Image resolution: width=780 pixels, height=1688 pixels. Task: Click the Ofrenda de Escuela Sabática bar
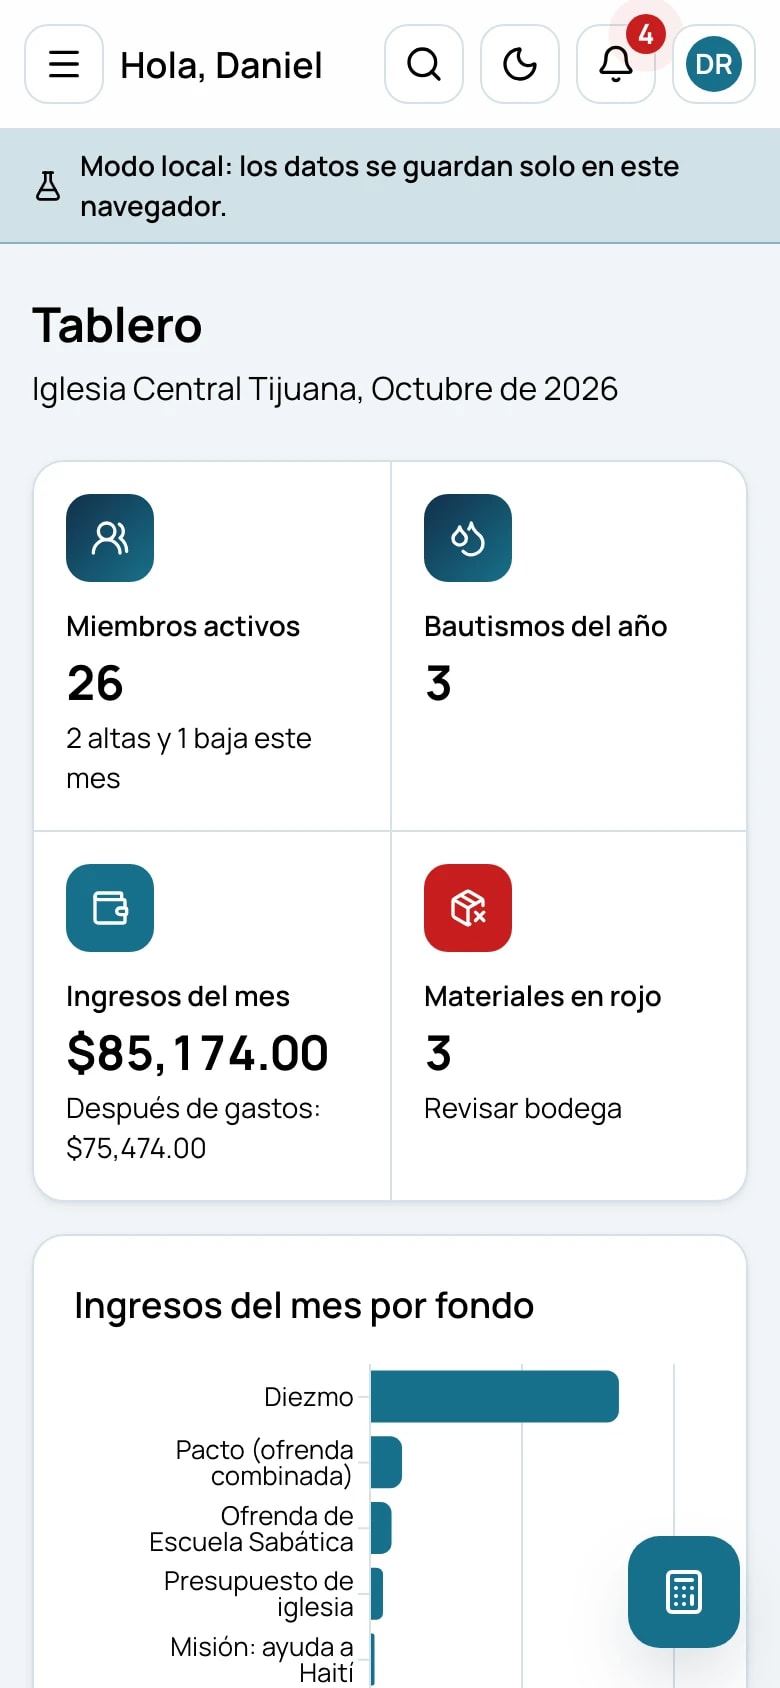tap(381, 1528)
